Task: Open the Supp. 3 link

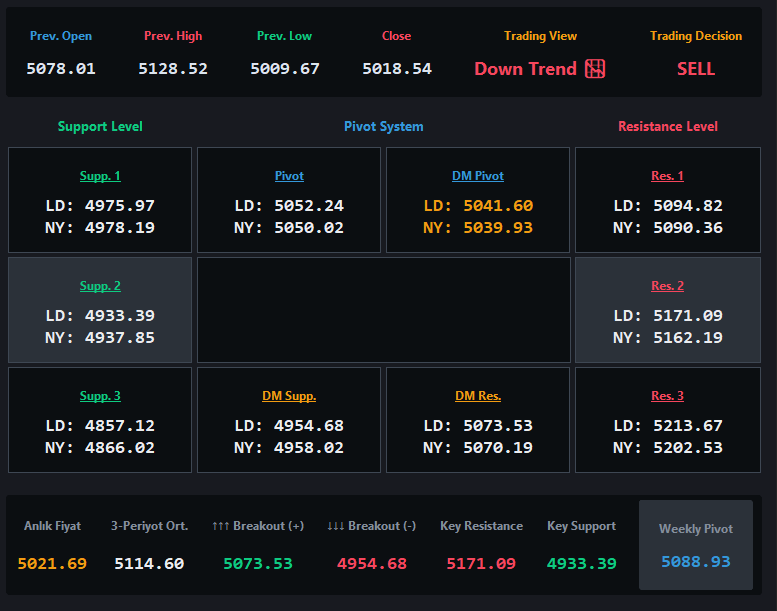Action: click(100, 396)
